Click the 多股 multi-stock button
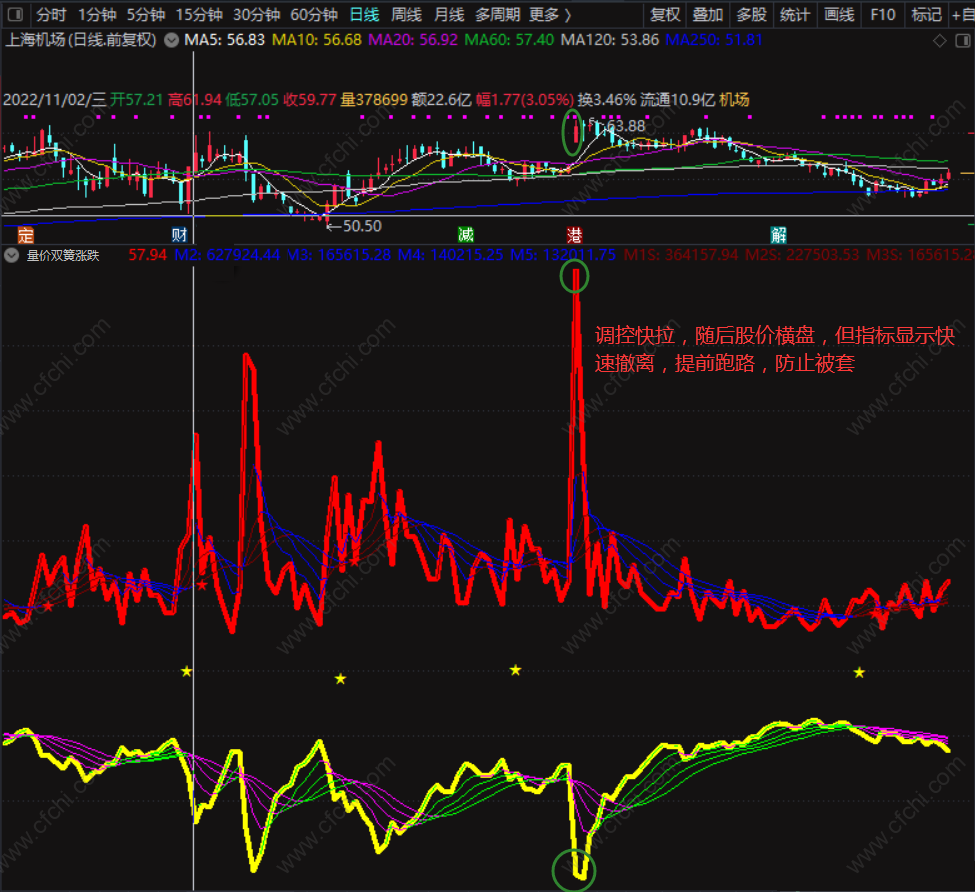This screenshot has width=975, height=892. click(x=751, y=14)
